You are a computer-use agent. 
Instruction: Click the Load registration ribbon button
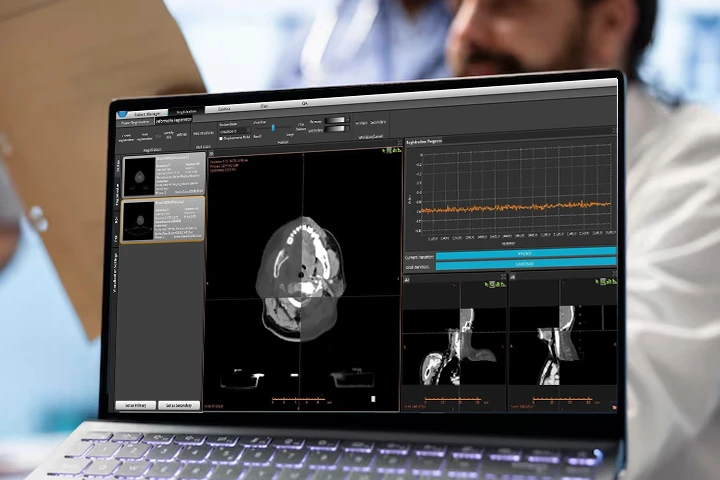point(145,136)
